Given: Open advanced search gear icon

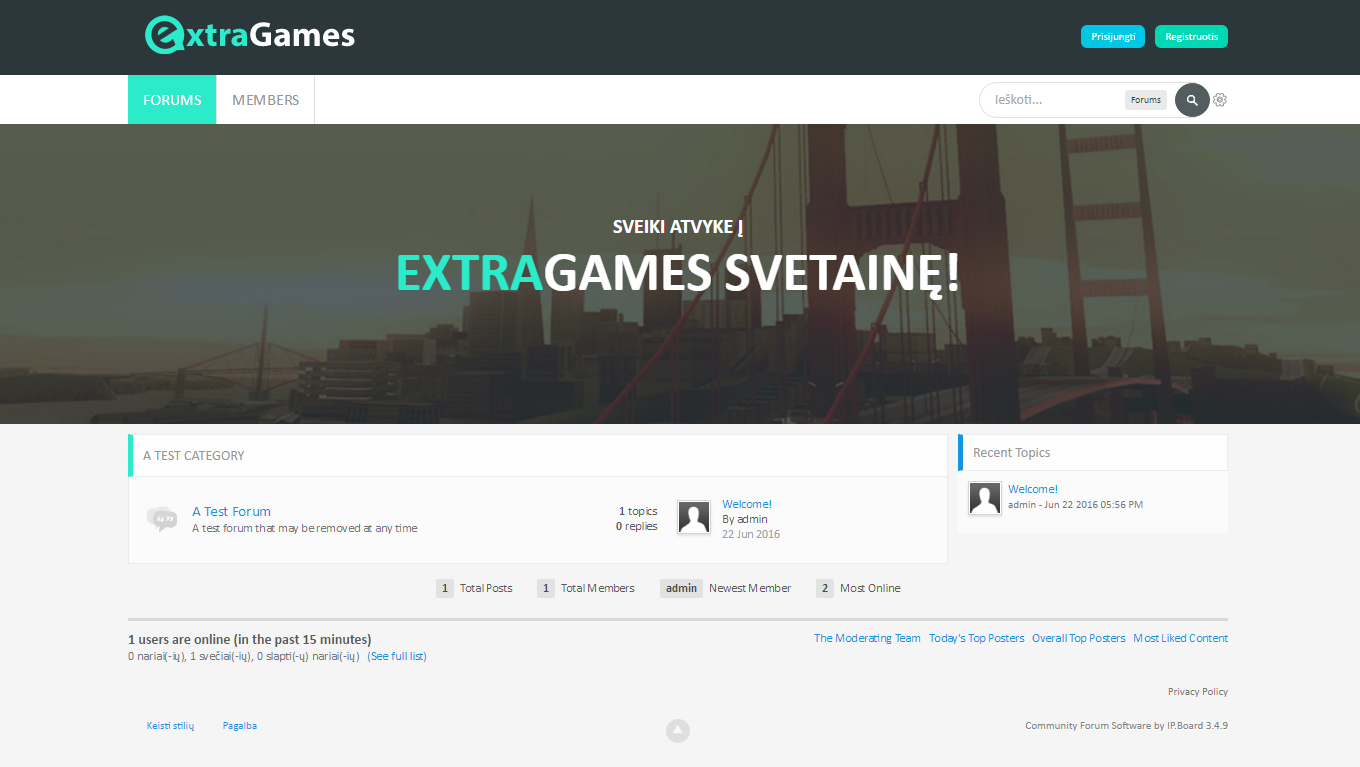Looking at the screenshot, I should 1220,100.
